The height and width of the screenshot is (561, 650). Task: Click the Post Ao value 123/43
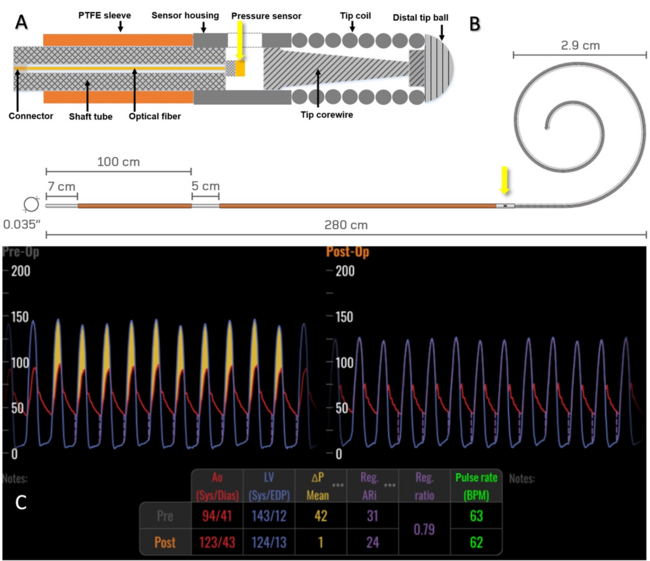click(x=215, y=543)
